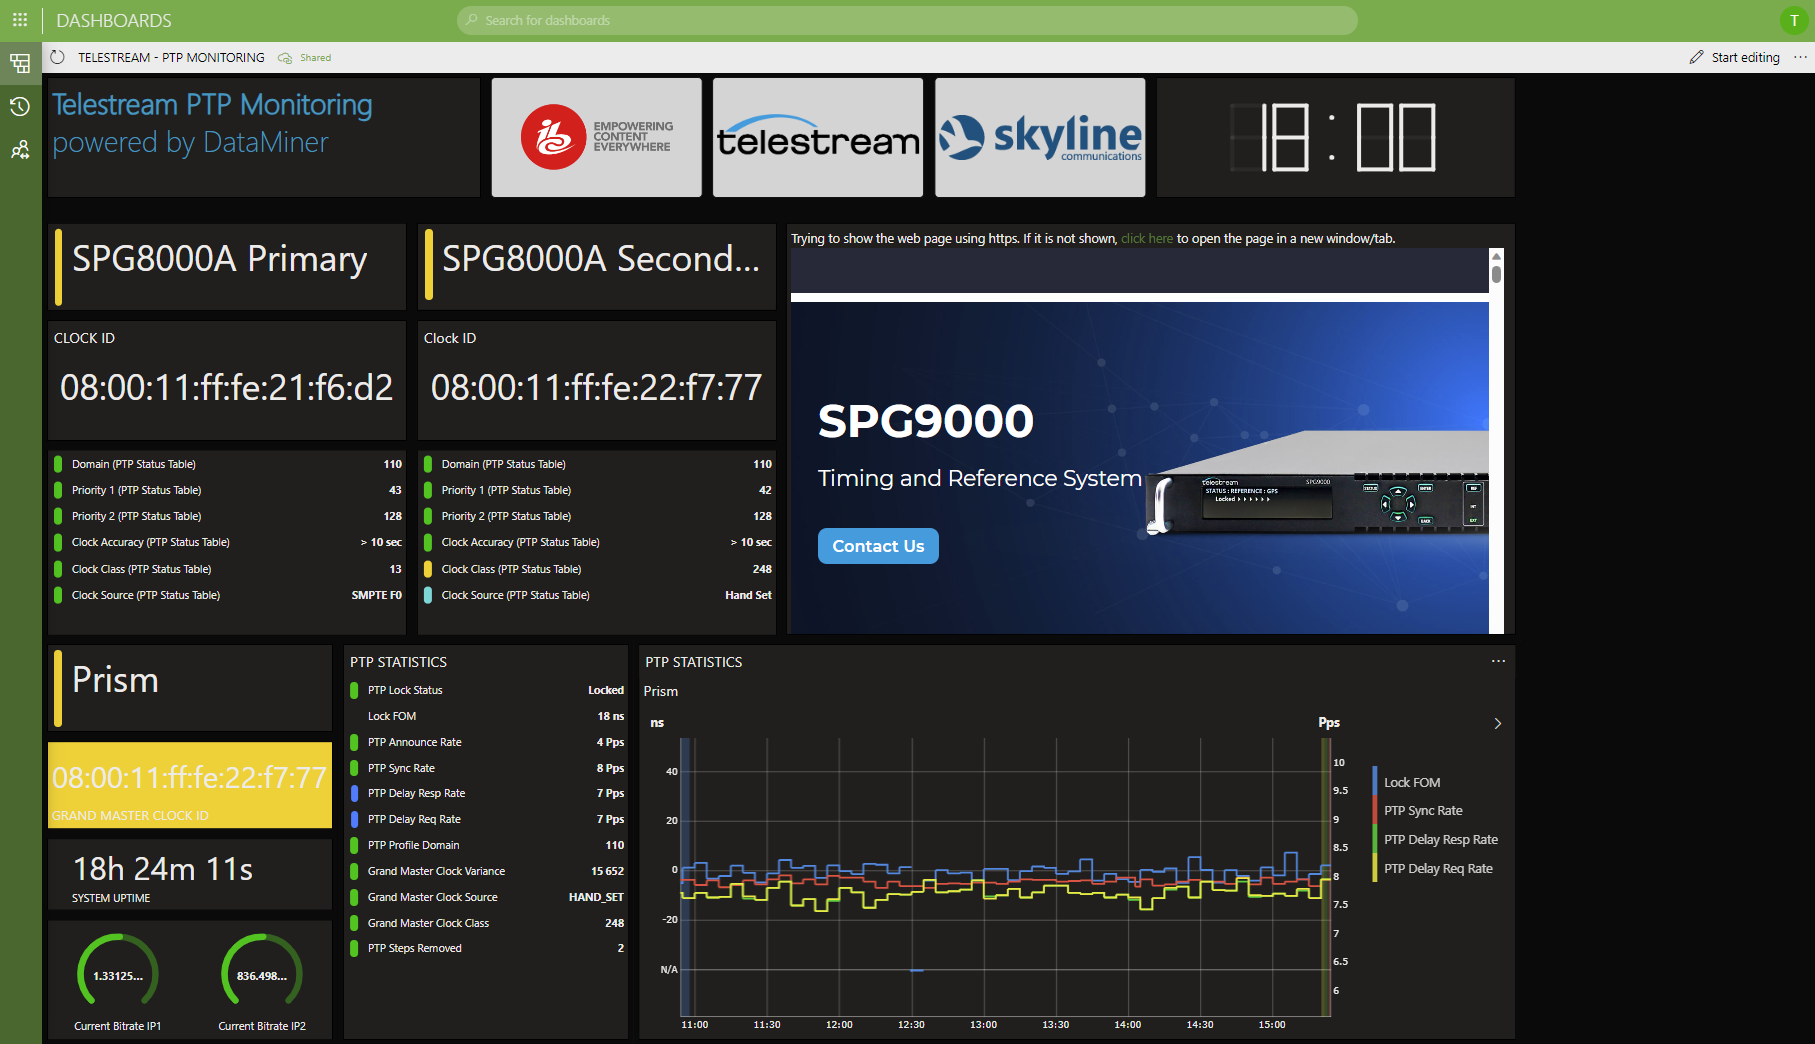
Task: Click the Grand Master Clock ID yellow tile
Action: [190, 785]
